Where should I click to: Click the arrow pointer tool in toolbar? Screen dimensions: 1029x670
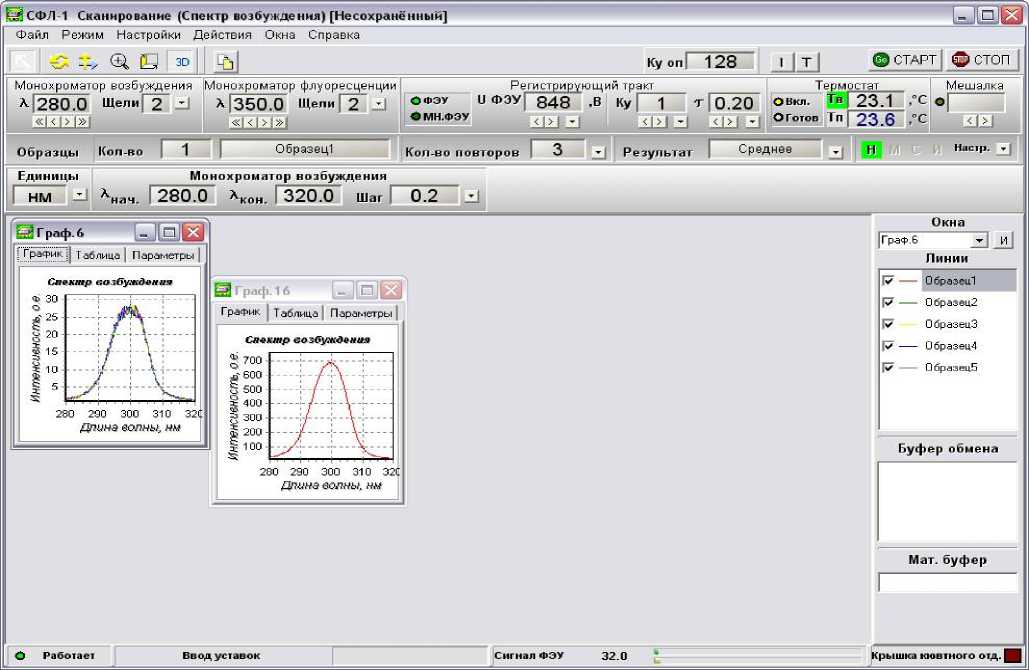point(23,62)
